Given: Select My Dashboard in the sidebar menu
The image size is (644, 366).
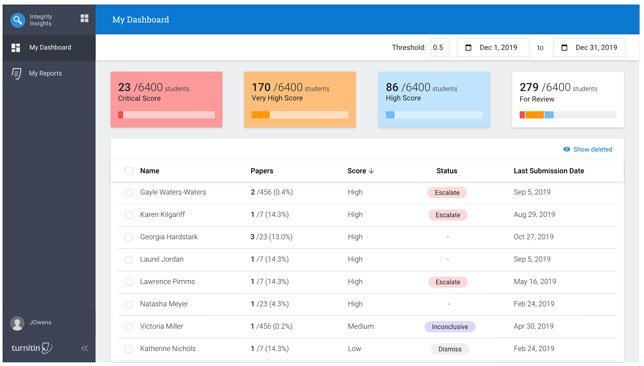Looking at the screenshot, I should pyautogui.click(x=49, y=48).
